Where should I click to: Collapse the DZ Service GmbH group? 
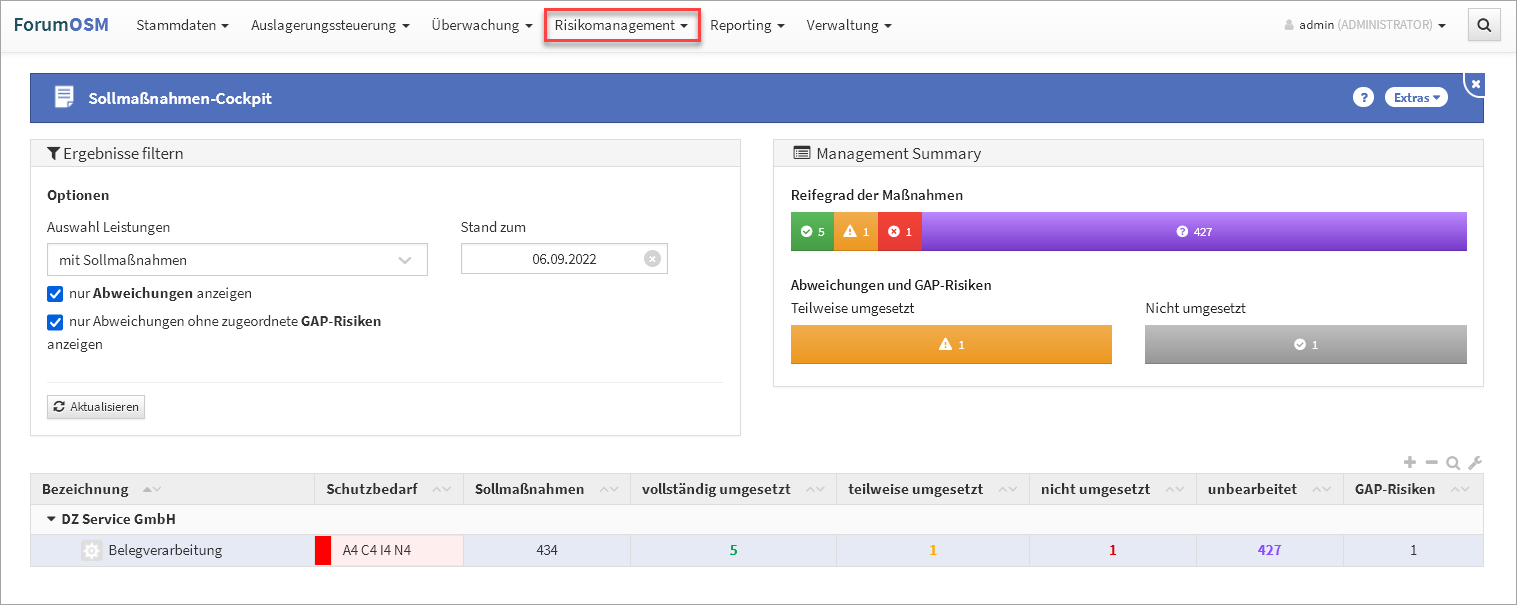51,519
